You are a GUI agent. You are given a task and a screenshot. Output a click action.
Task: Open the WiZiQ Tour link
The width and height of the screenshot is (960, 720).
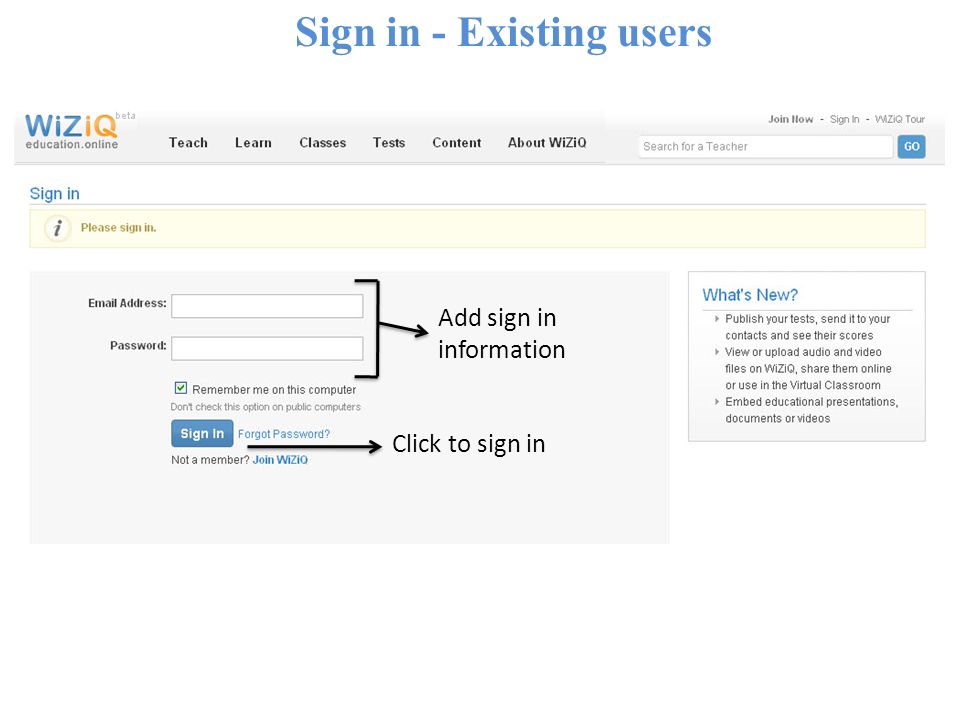(x=899, y=119)
